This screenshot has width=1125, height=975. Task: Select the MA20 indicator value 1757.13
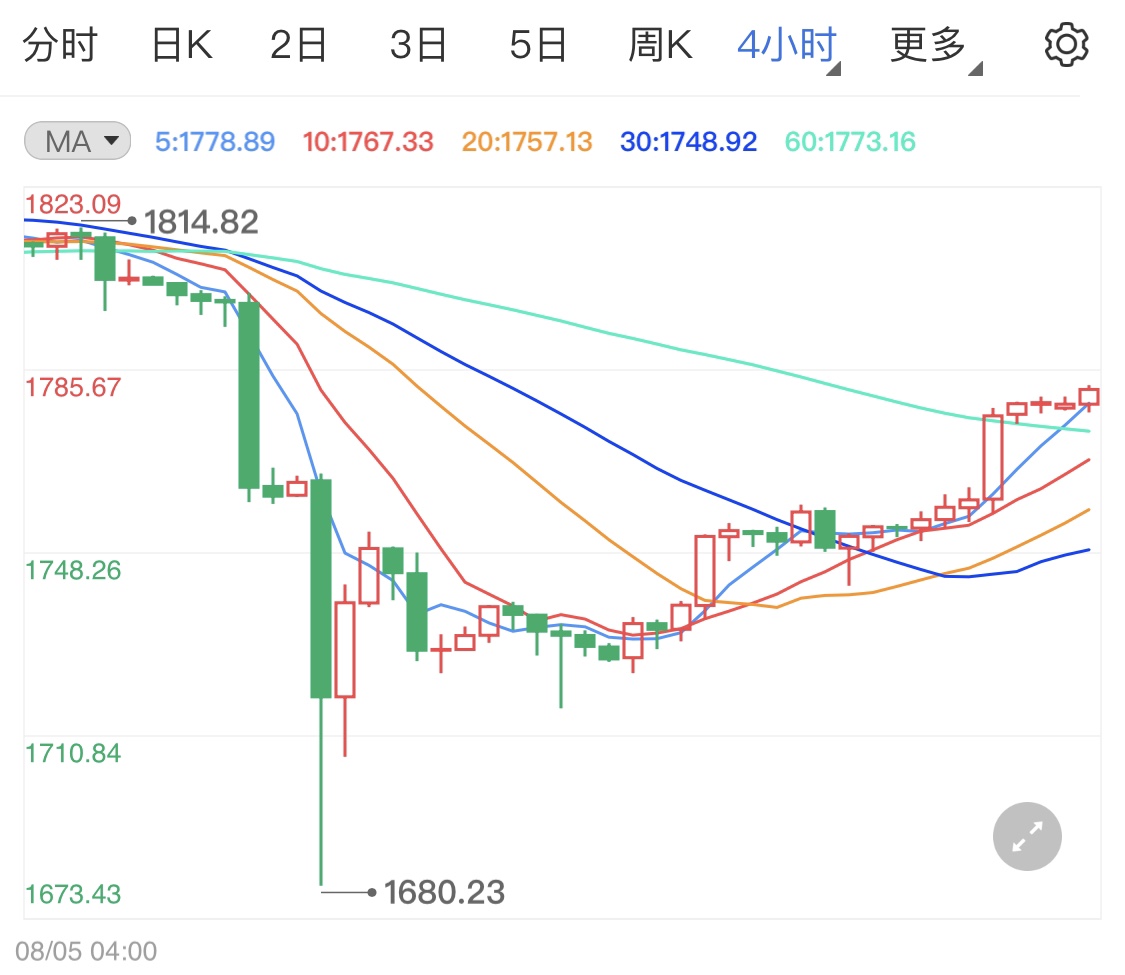527,141
